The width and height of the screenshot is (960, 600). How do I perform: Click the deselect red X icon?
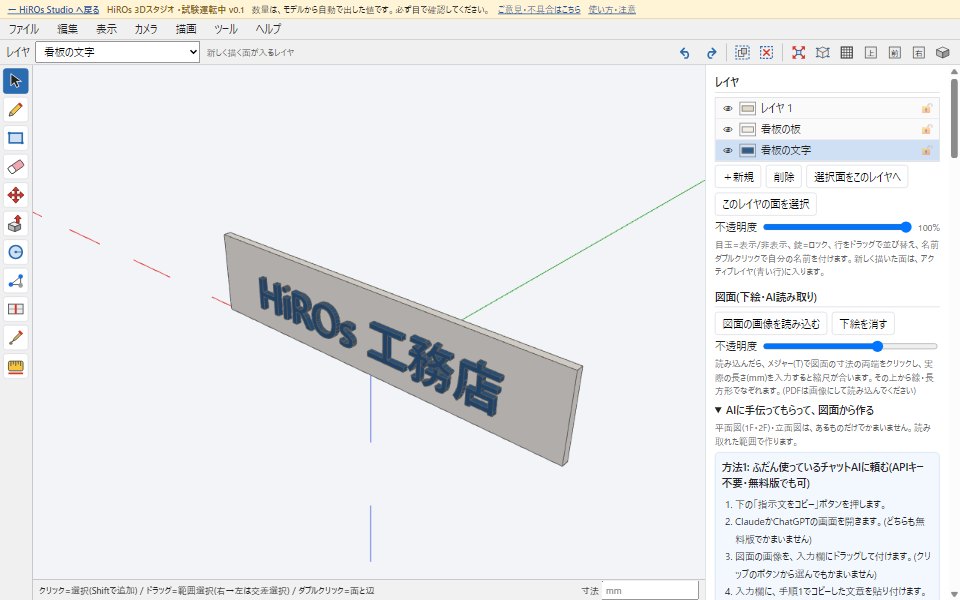[766, 53]
